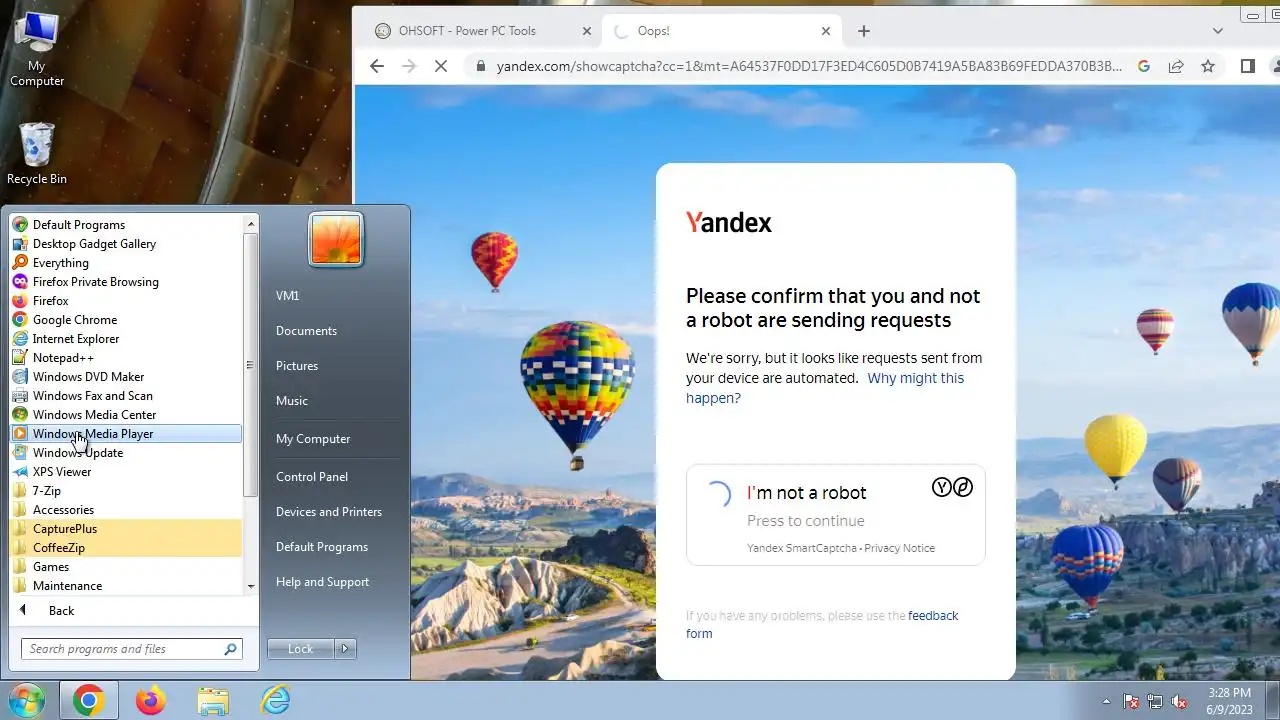Click the Google translate icon in address bar

1144,66
